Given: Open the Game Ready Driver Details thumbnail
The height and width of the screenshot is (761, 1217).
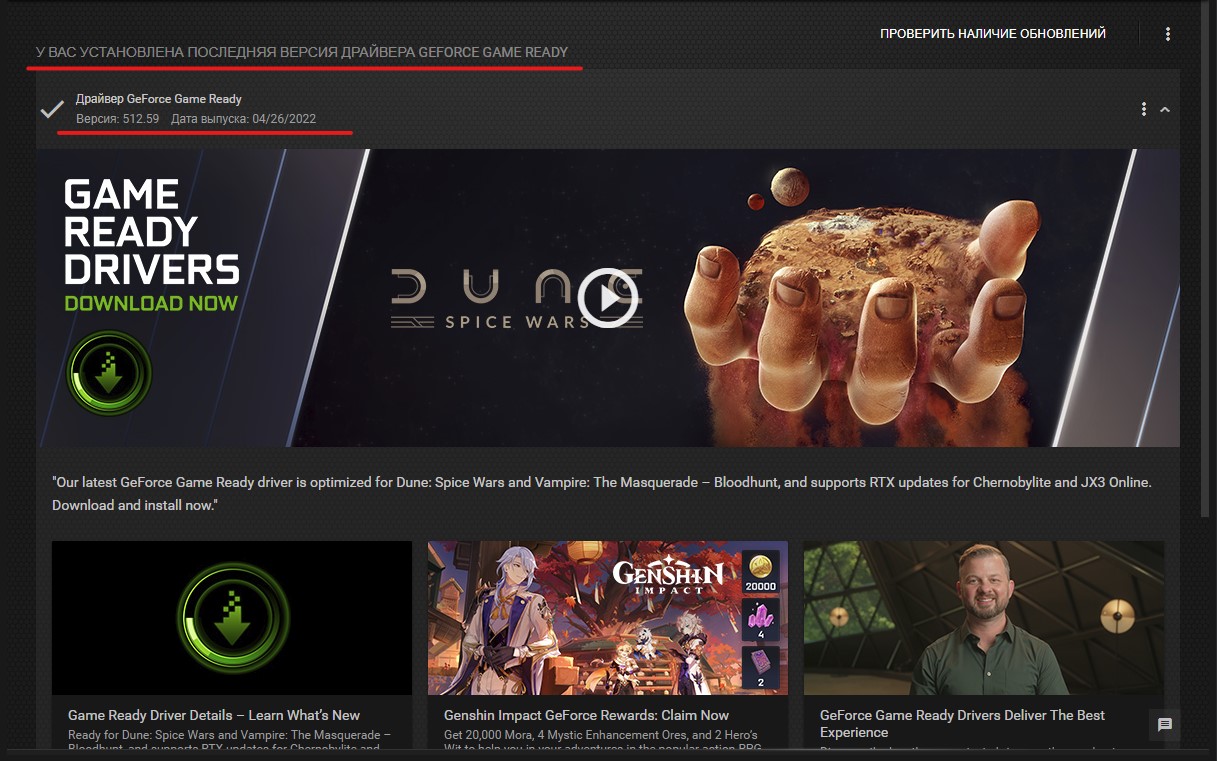Looking at the screenshot, I should click(x=232, y=618).
